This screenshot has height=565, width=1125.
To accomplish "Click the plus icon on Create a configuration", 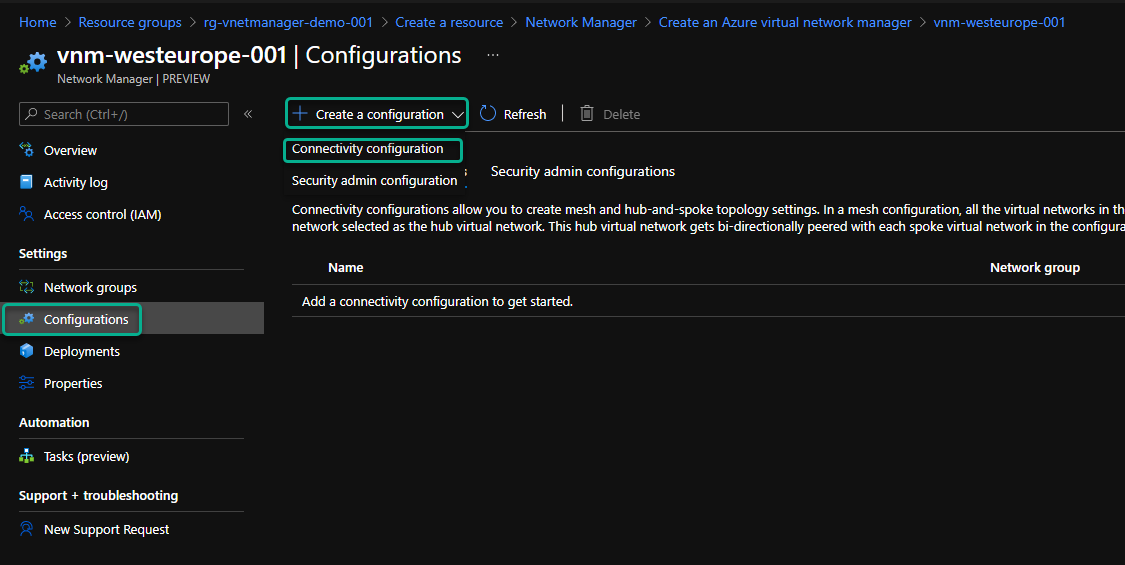I will [300, 113].
